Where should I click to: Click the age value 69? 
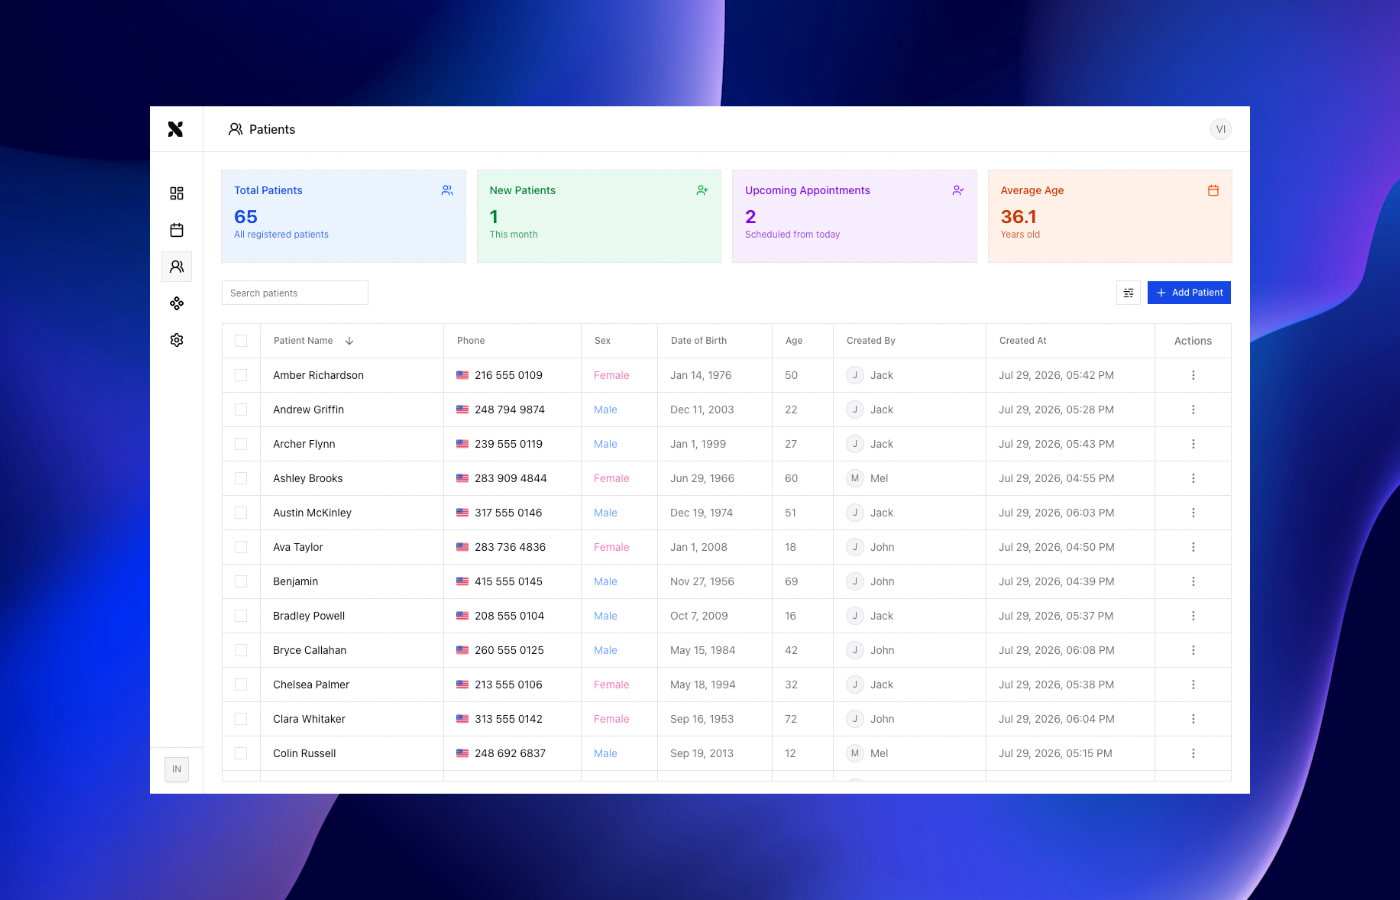(x=791, y=581)
